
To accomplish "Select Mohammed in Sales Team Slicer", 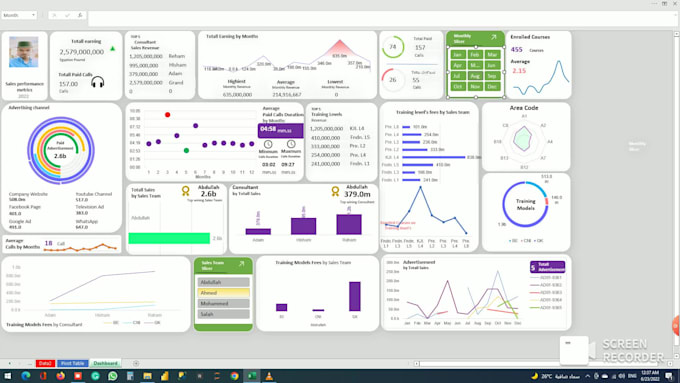I will coord(224,304).
